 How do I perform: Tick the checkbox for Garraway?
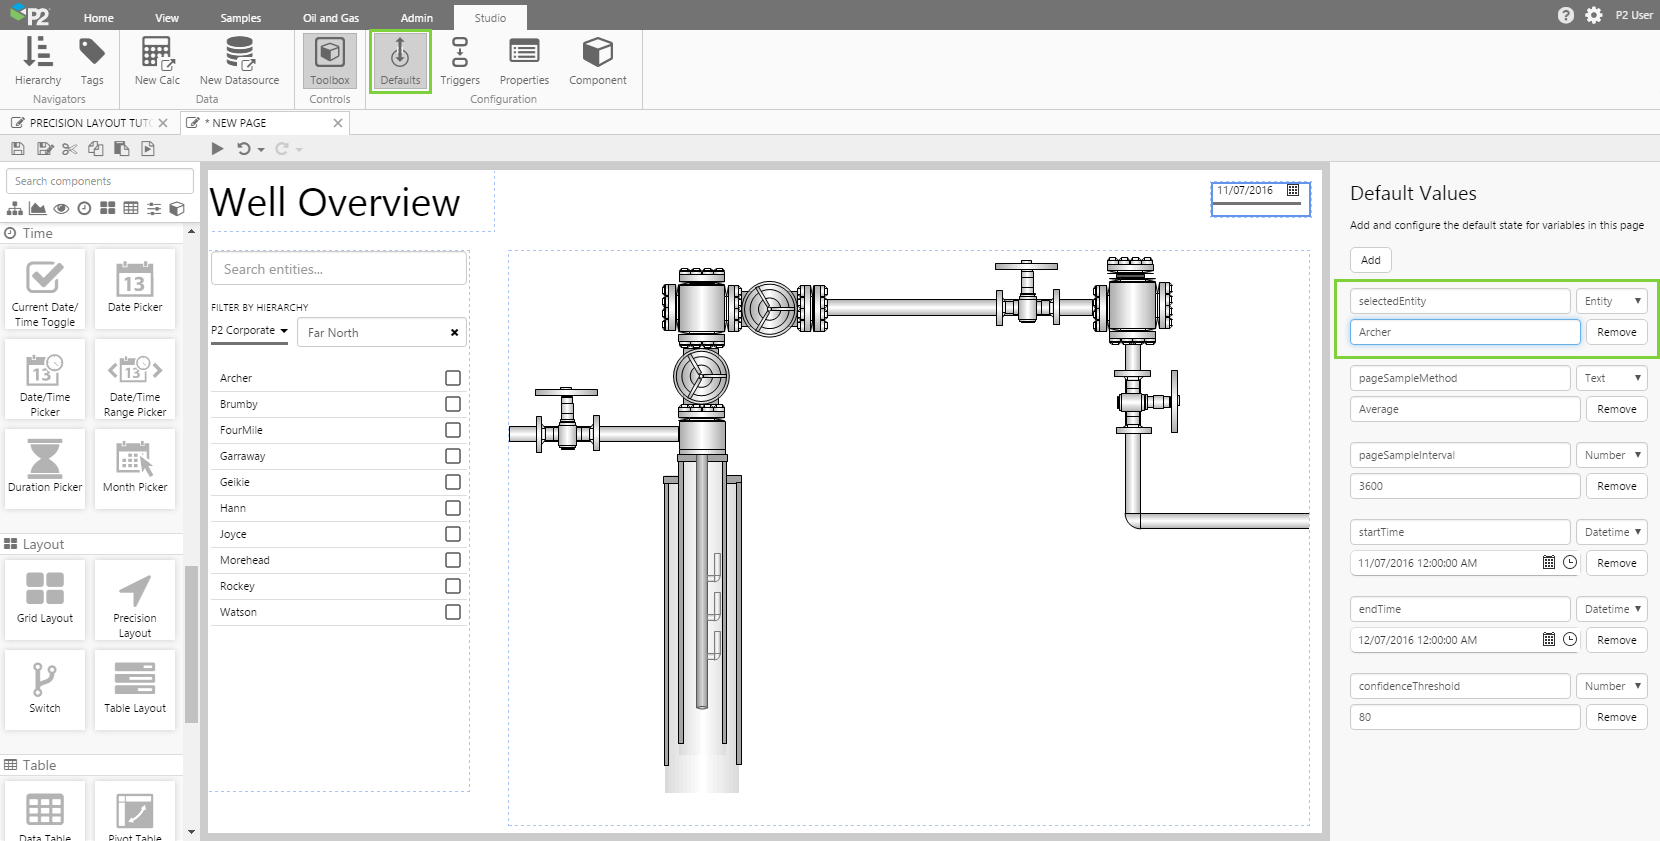click(x=453, y=456)
